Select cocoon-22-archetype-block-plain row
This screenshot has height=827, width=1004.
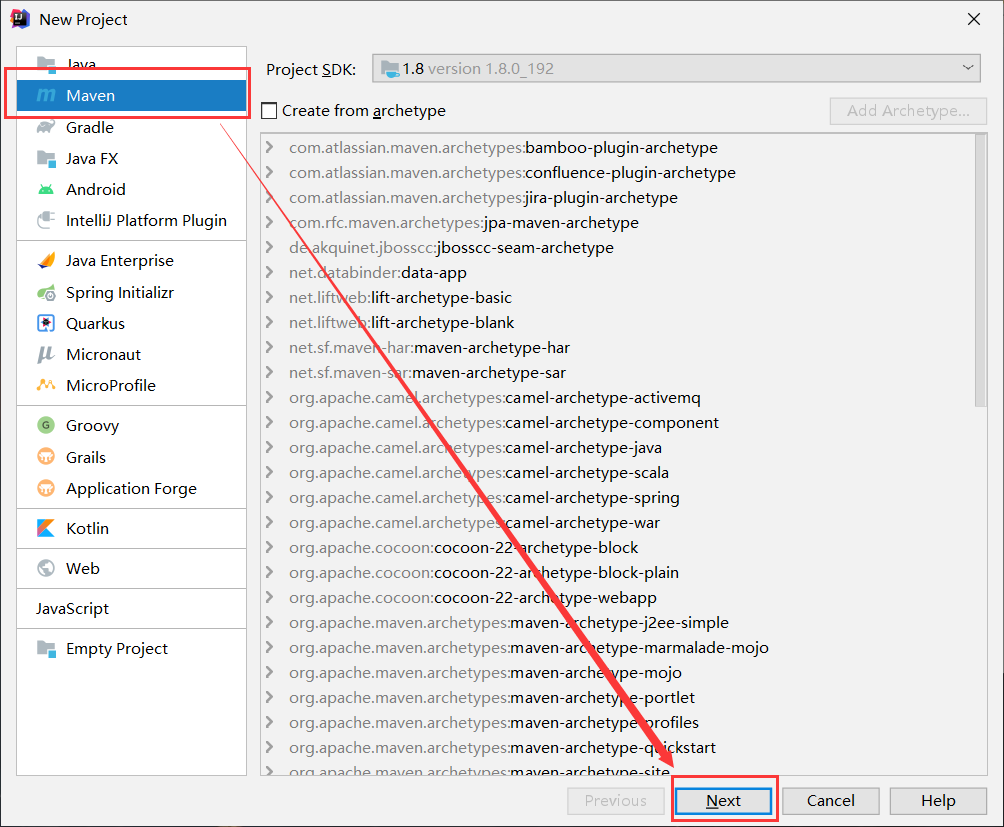click(617, 572)
